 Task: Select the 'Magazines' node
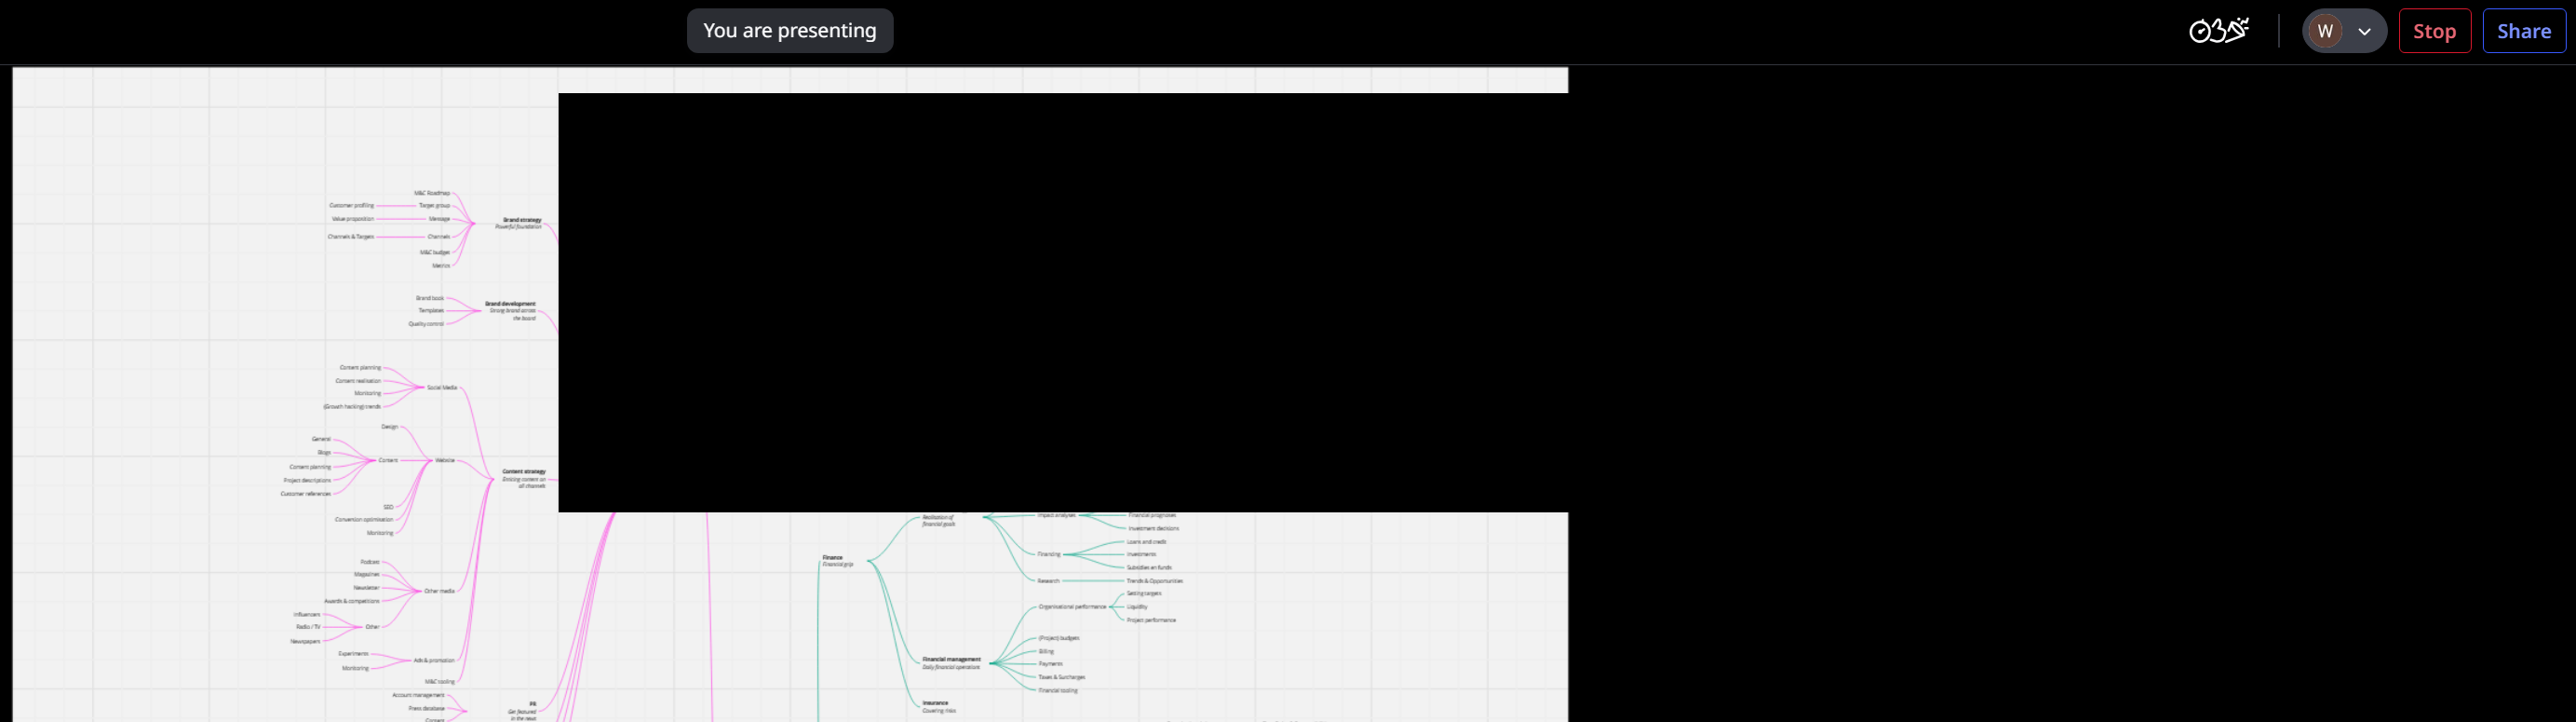[x=367, y=575]
